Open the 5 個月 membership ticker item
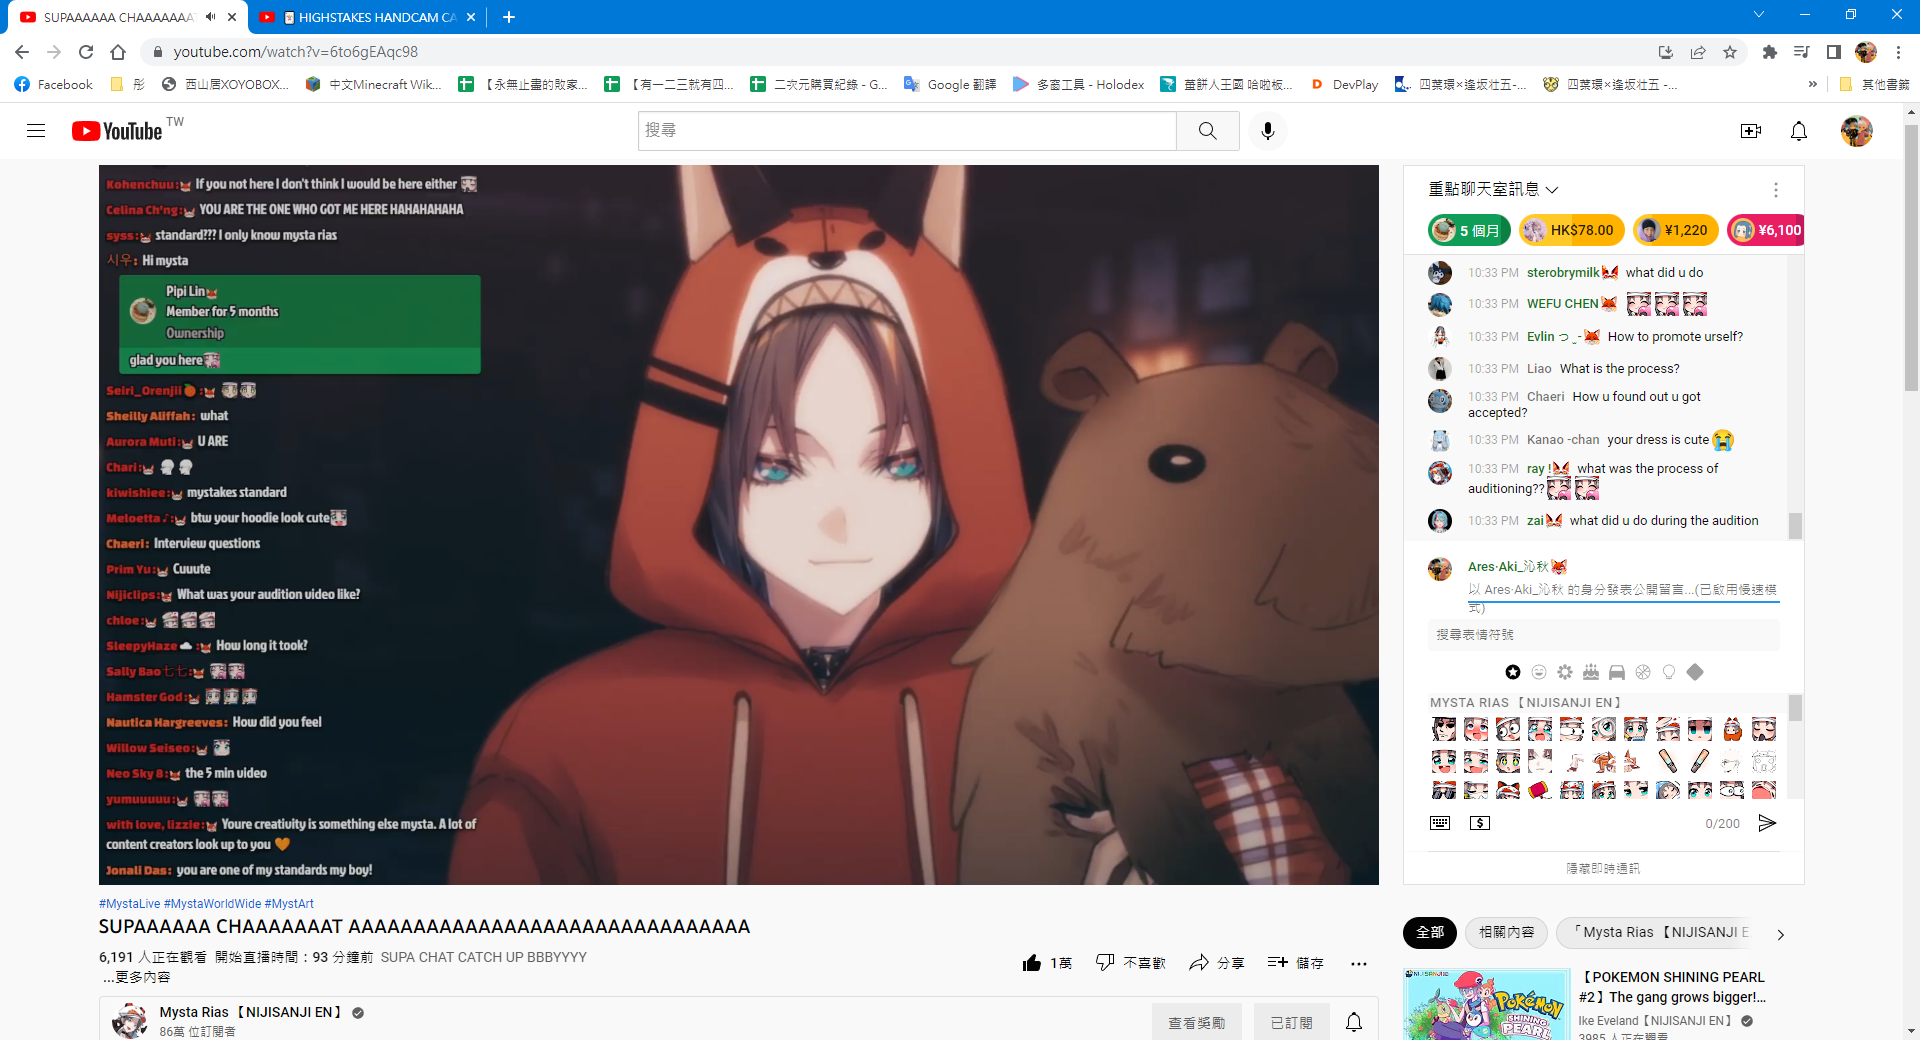The image size is (1920, 1040). pos(1469,230)
